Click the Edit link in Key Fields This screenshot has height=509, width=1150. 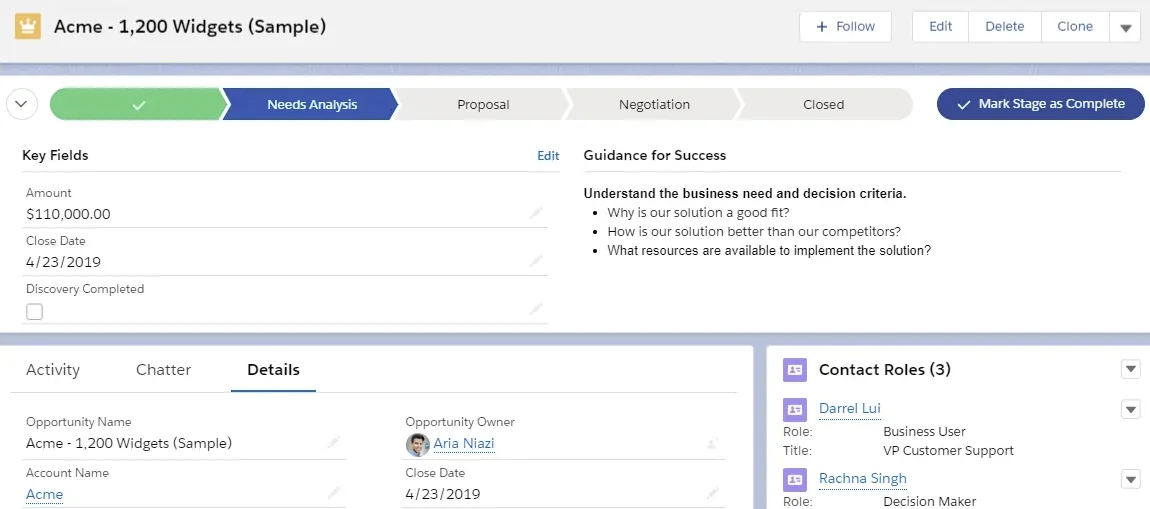click(x=548, y=155)
